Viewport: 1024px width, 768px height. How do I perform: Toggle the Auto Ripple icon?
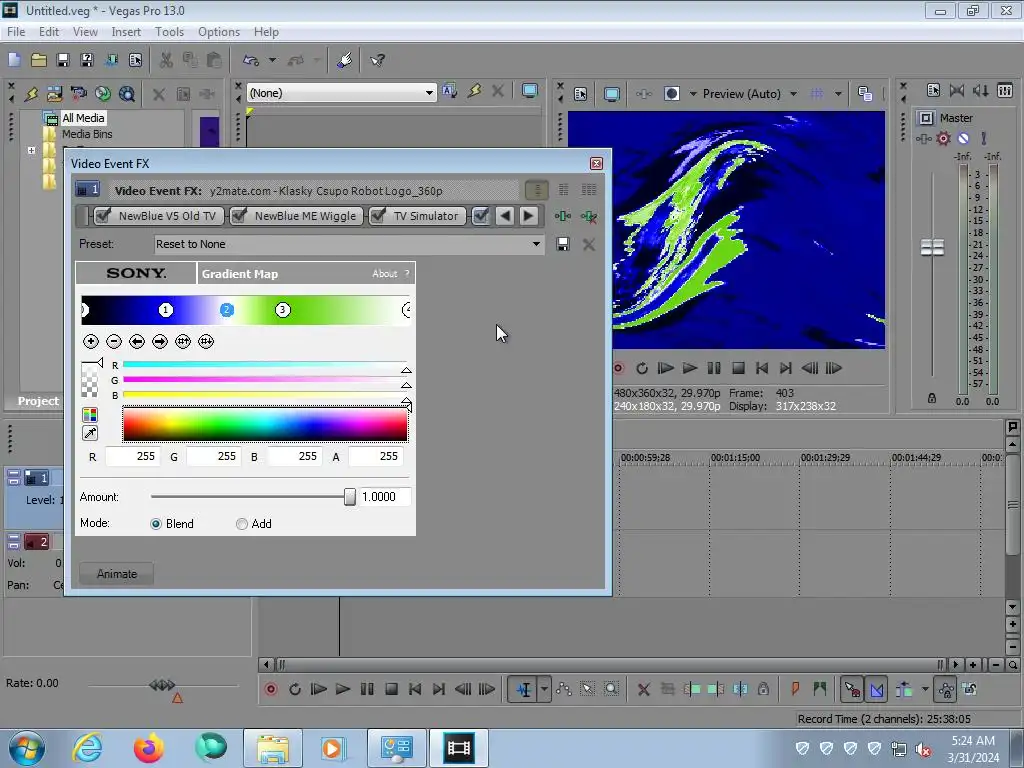pyautogui.click(x=904, y=689)
